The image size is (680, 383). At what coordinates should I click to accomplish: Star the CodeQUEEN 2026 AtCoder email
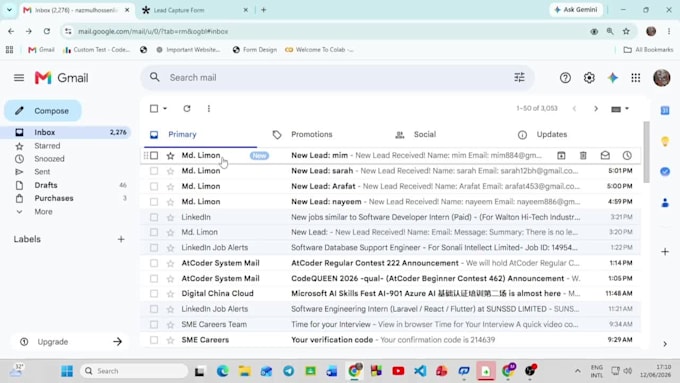pos(170,278)
